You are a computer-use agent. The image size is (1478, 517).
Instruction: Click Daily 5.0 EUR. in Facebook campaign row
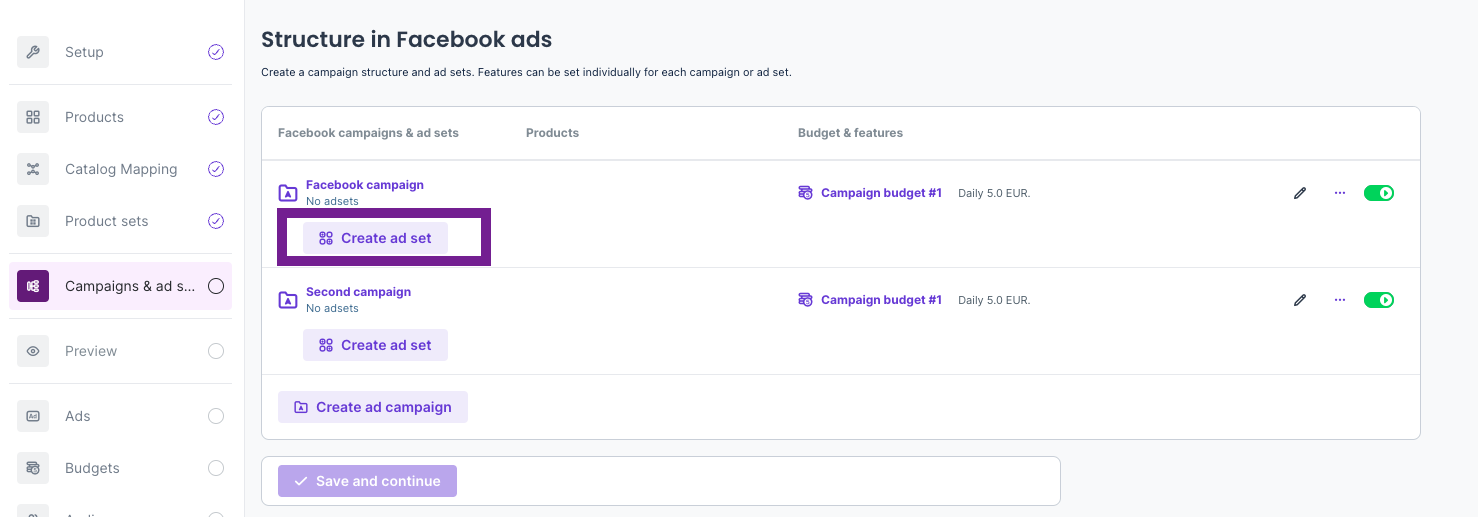coord(994,193)
